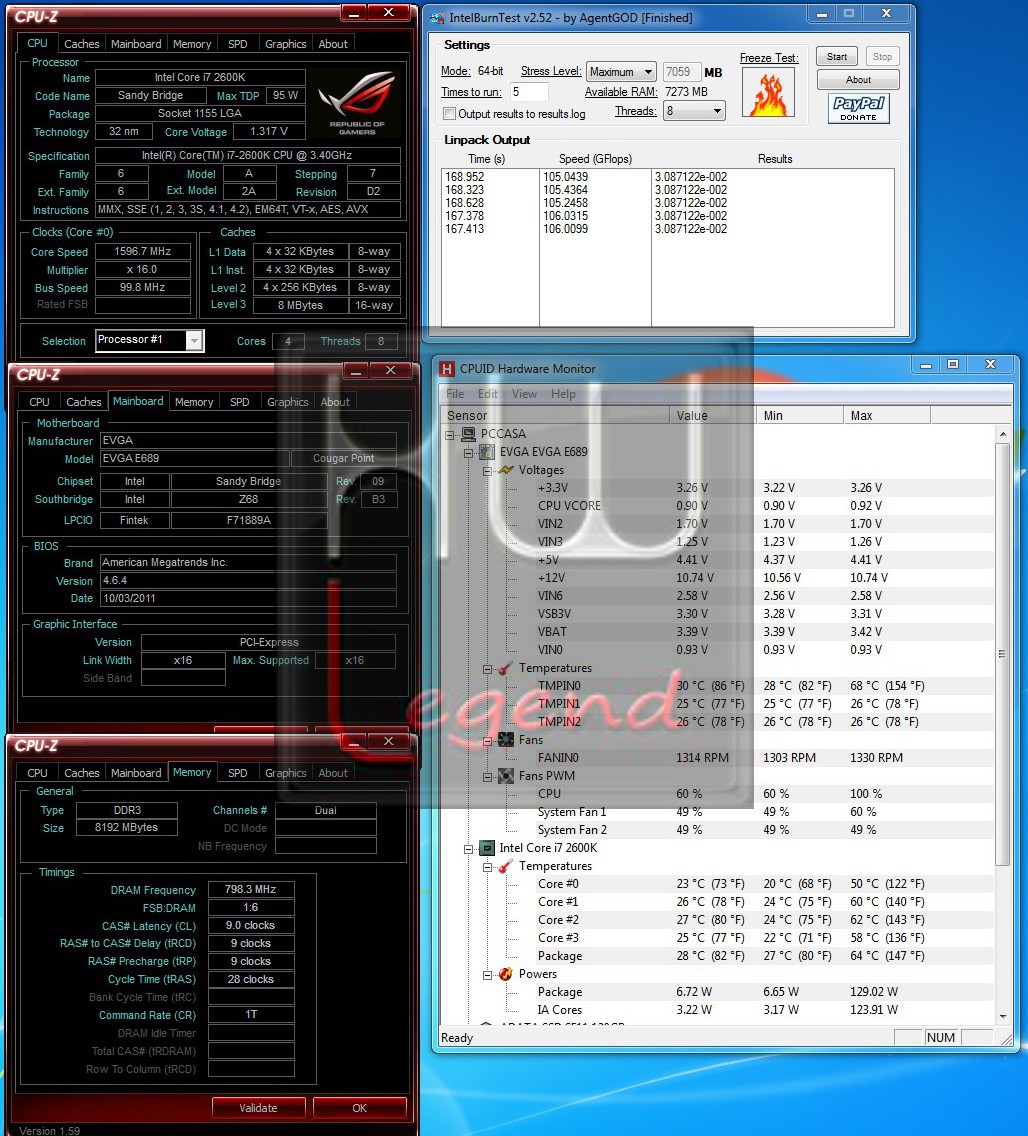1028x1136 pixels.
Task: Click the Intel Core i7 2600K chip icon
Action: (488, 848)
